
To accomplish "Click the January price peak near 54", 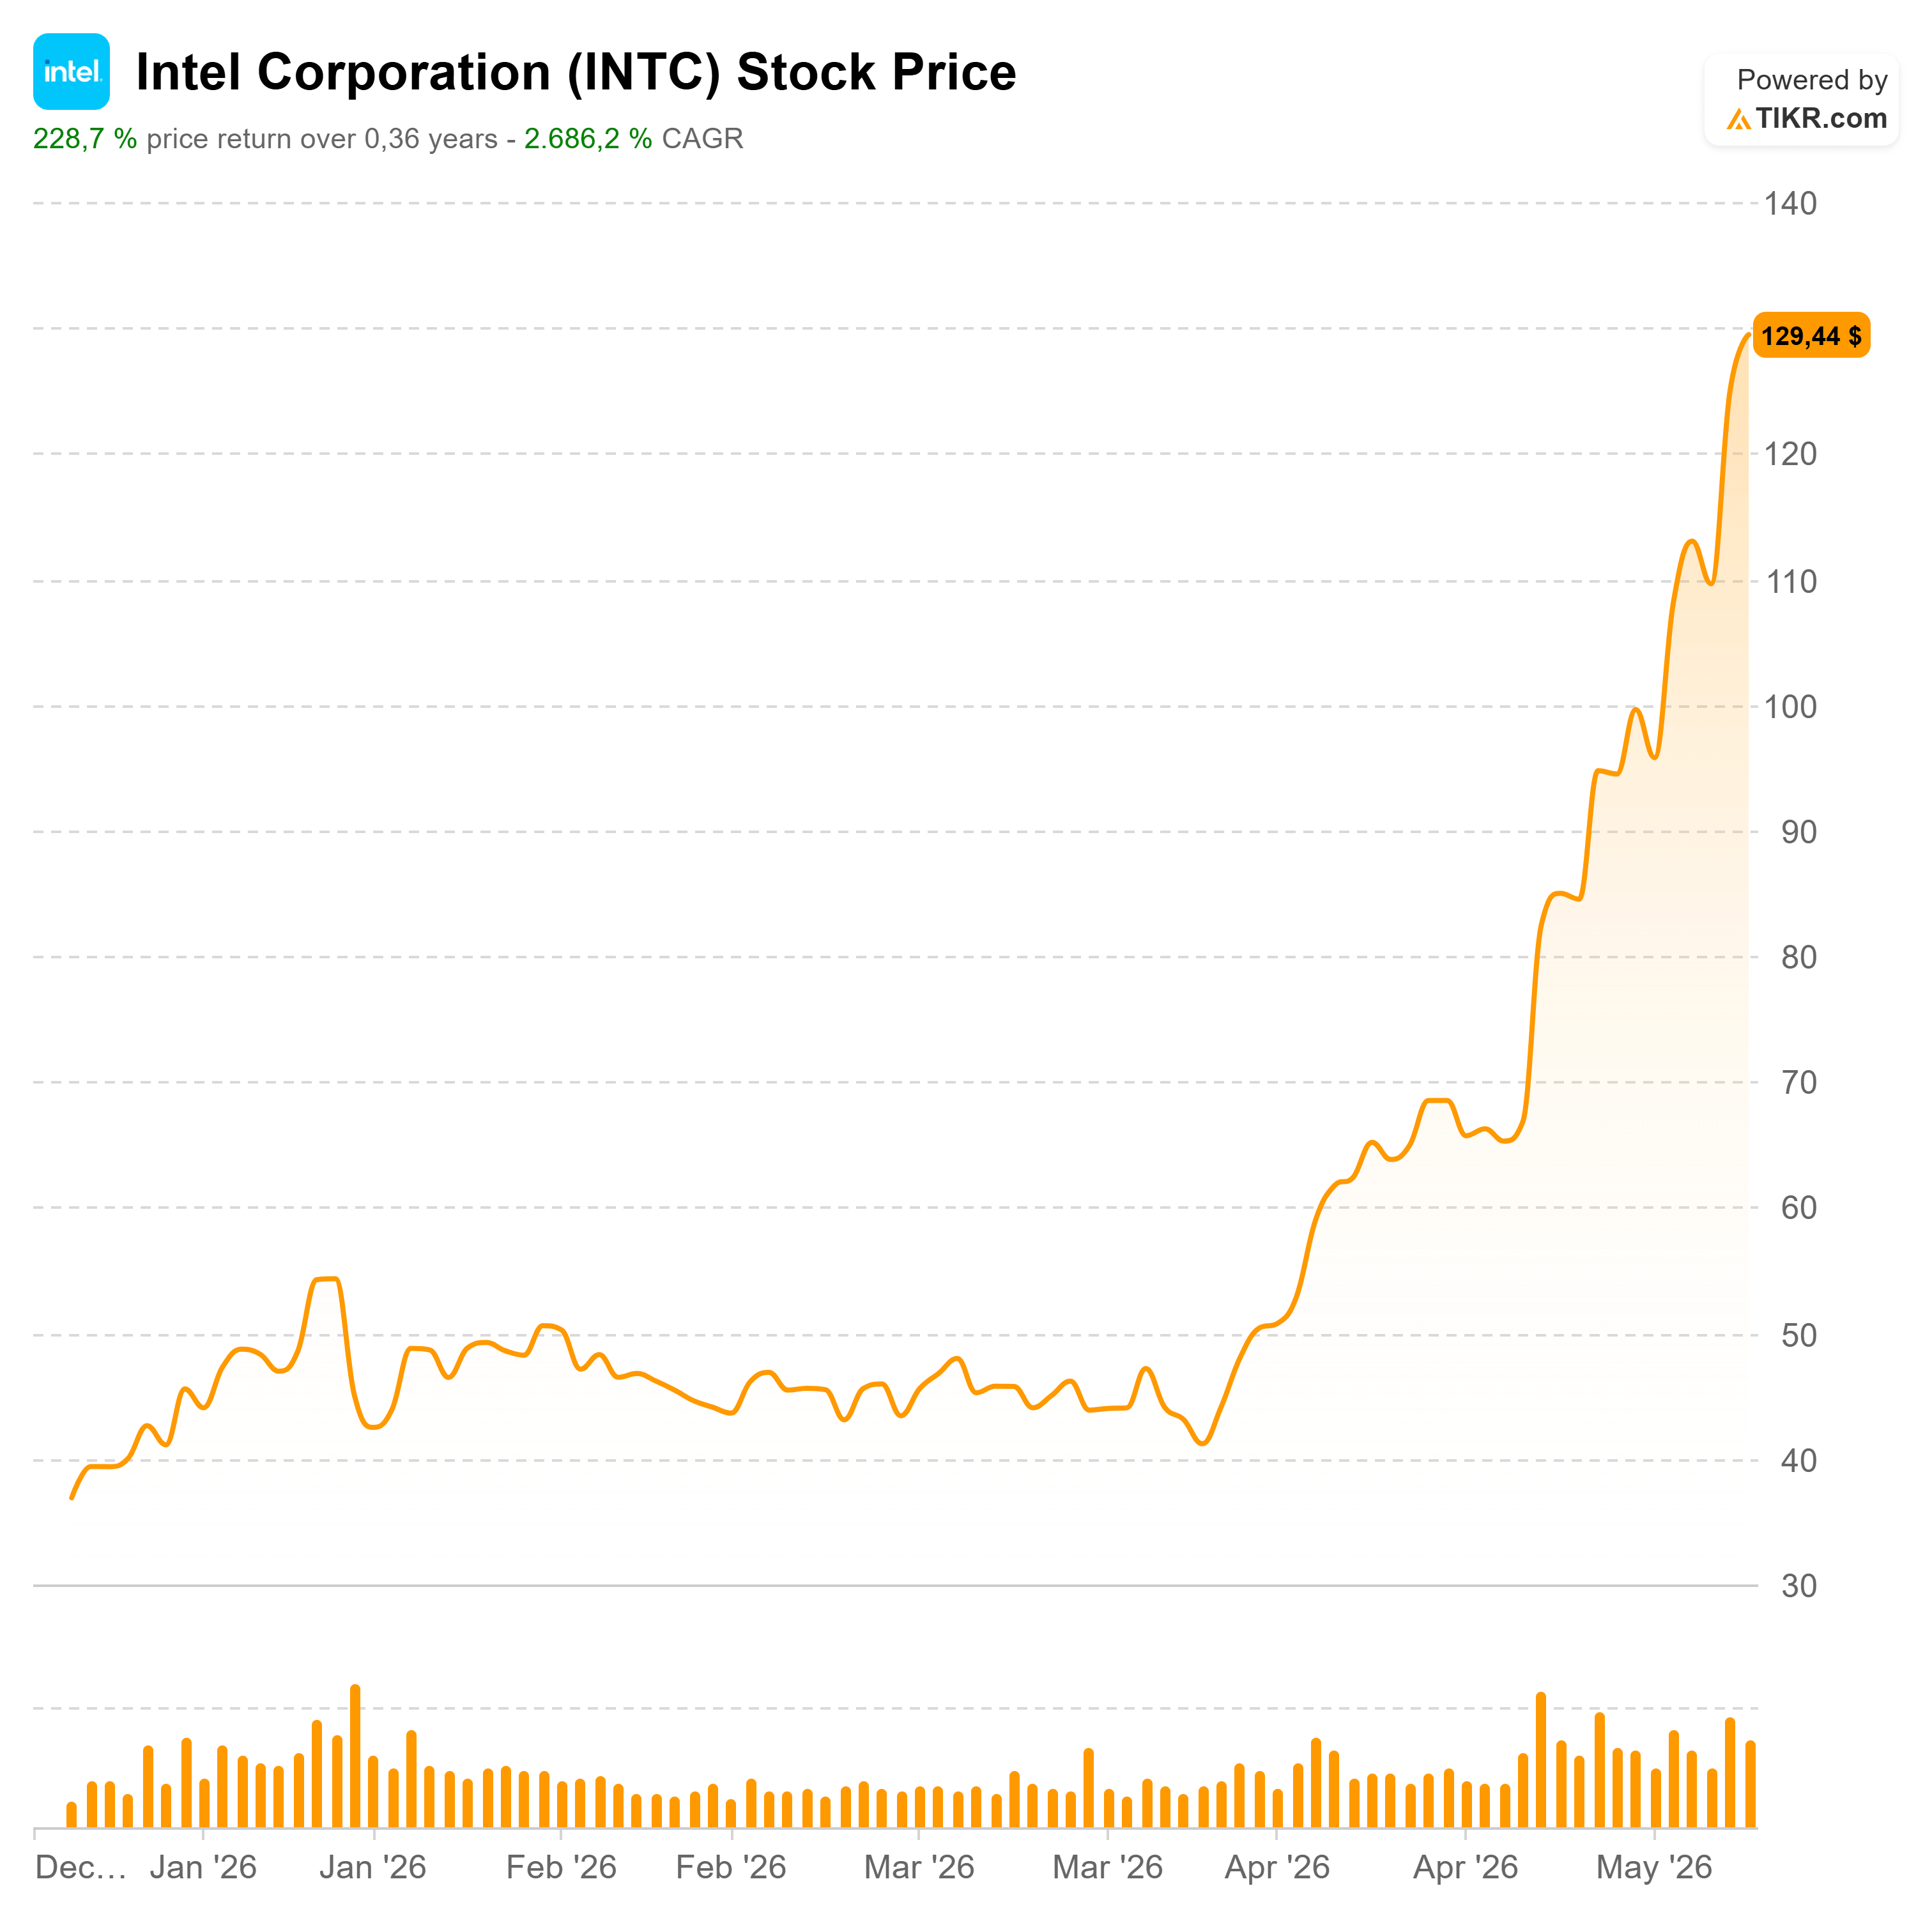I will (327, 1279).
